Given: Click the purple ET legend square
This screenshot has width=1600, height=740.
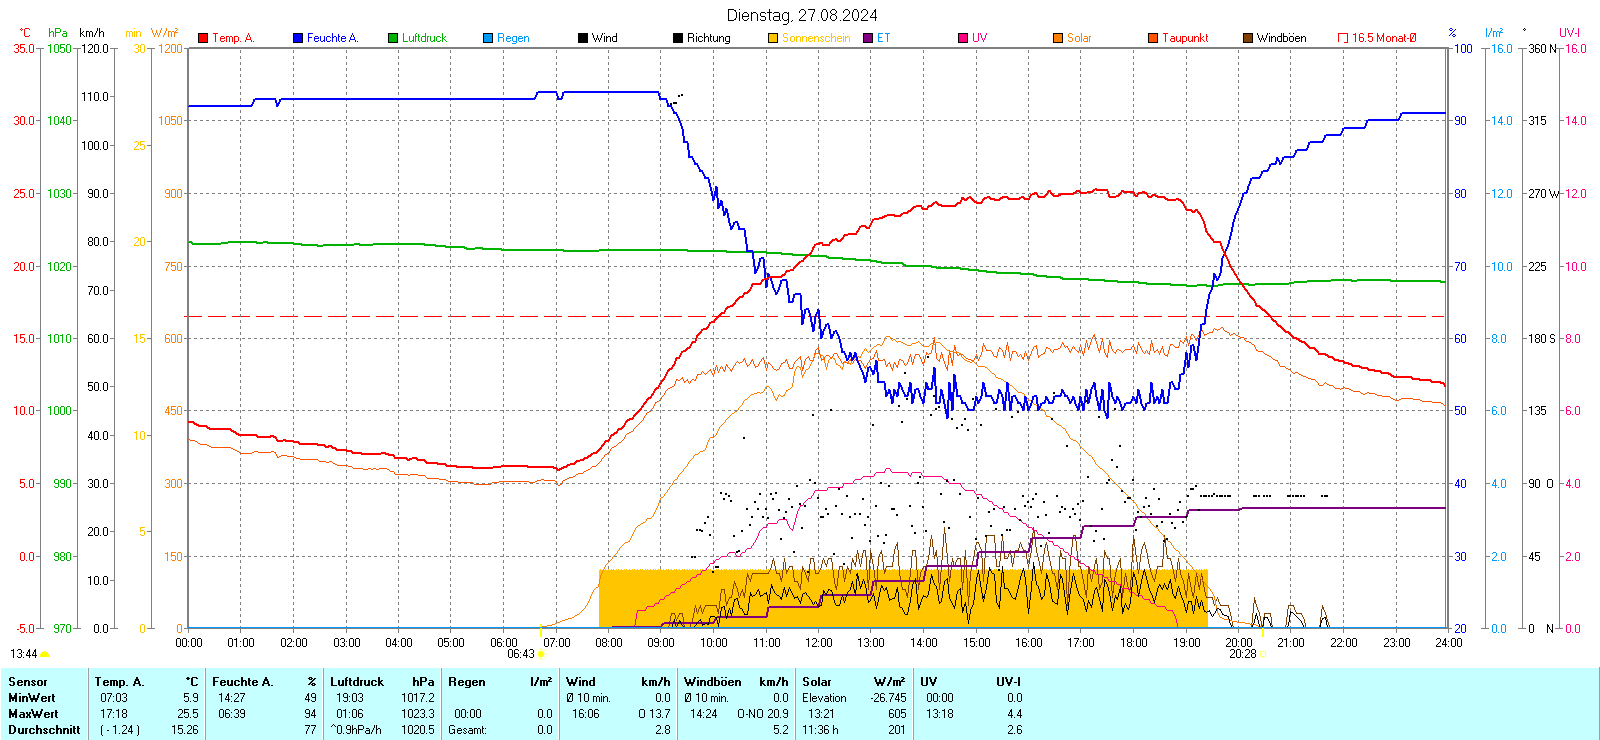Looking at the screenshot, I should coord(868,38).
